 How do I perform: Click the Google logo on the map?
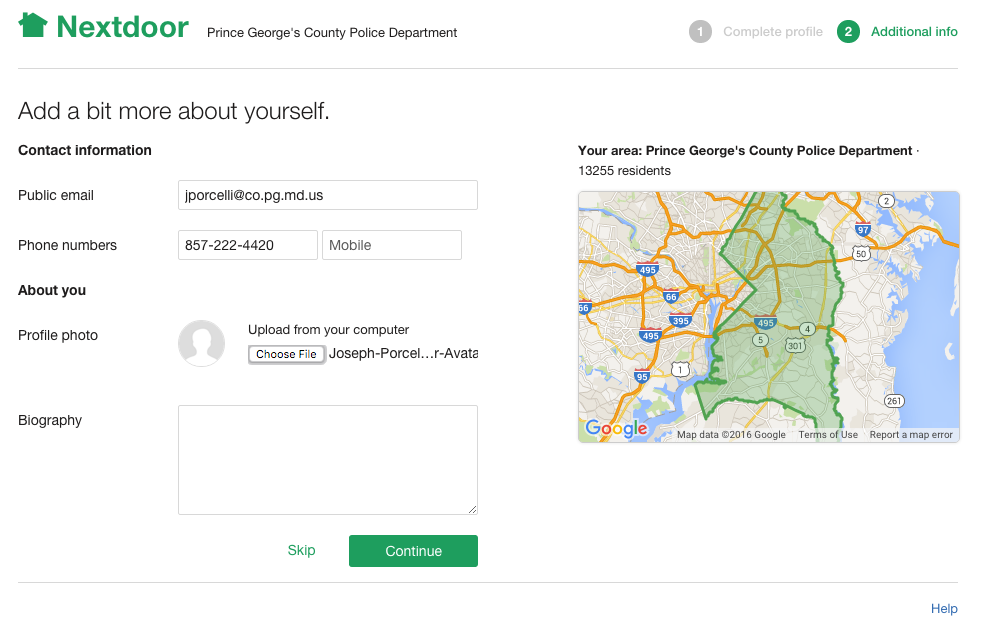618,429
